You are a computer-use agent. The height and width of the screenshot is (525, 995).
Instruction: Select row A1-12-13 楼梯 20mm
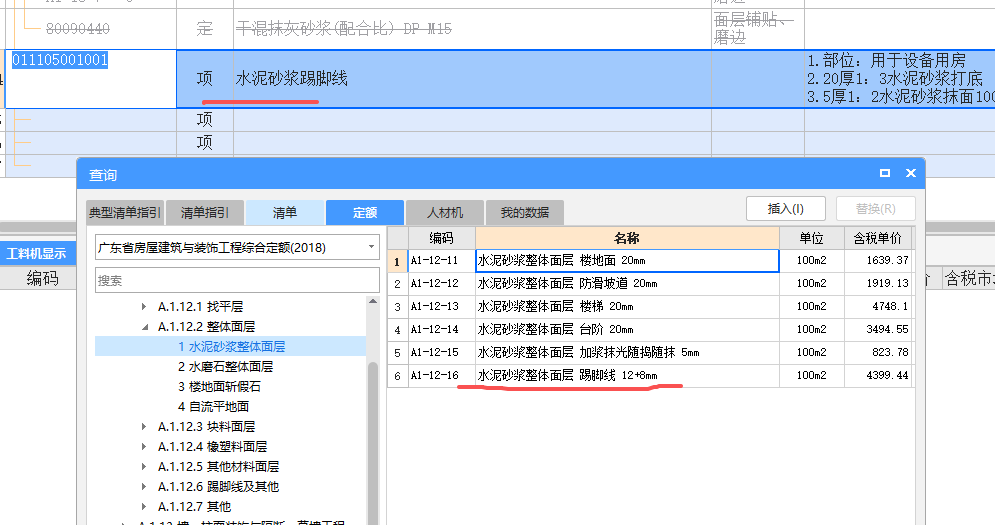coord(650,307)
